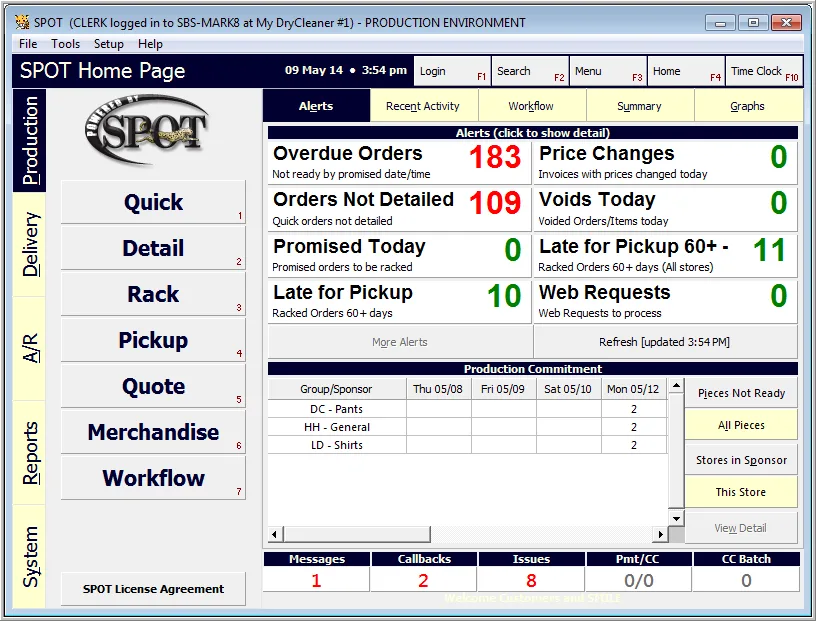Show Overdue Orders alert detail
Image resolution: width=816 pixels, height=621 pixels.
399,162
